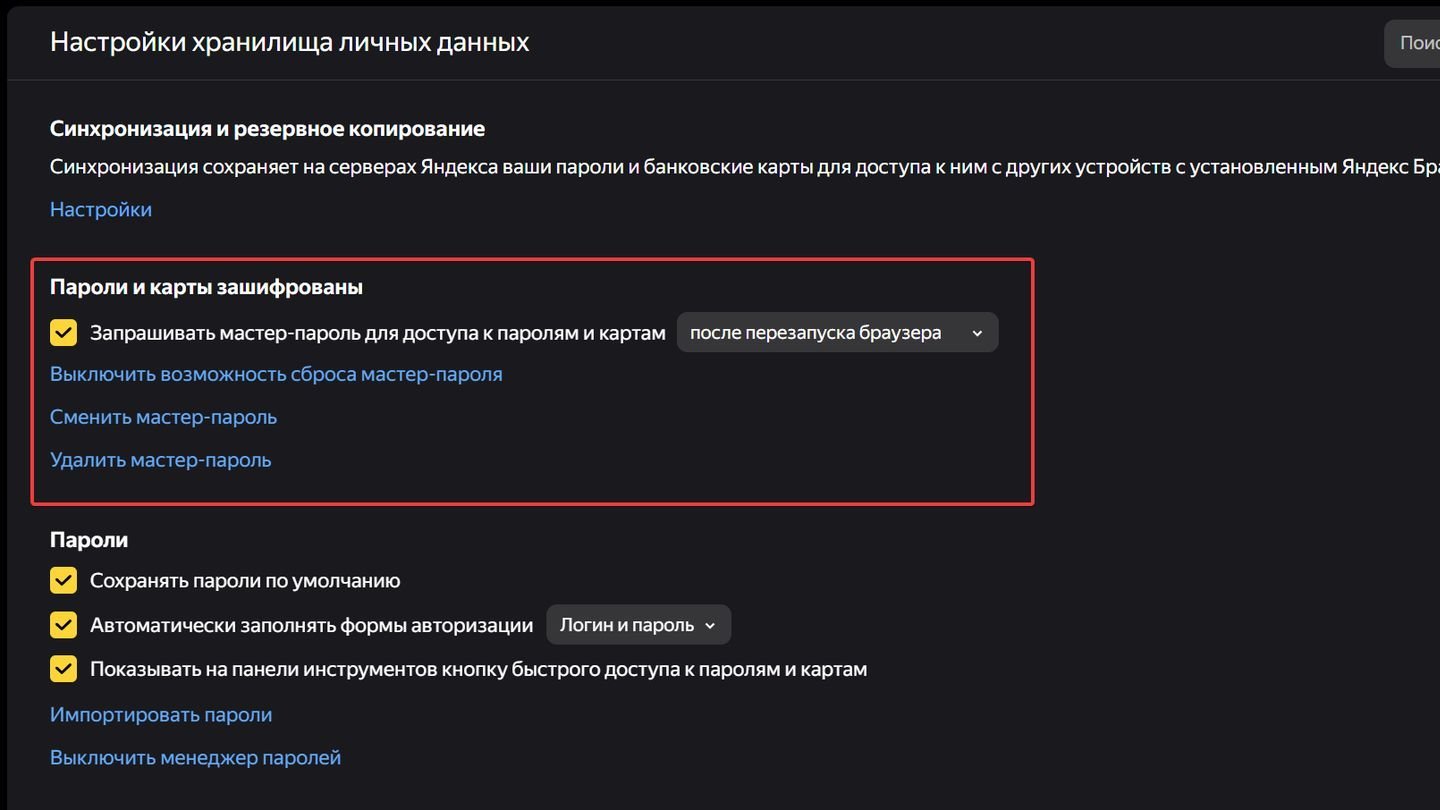Click the Автоматически заполнять формы авторизации label
The image size is (1440, 810).
pos(312,625)
